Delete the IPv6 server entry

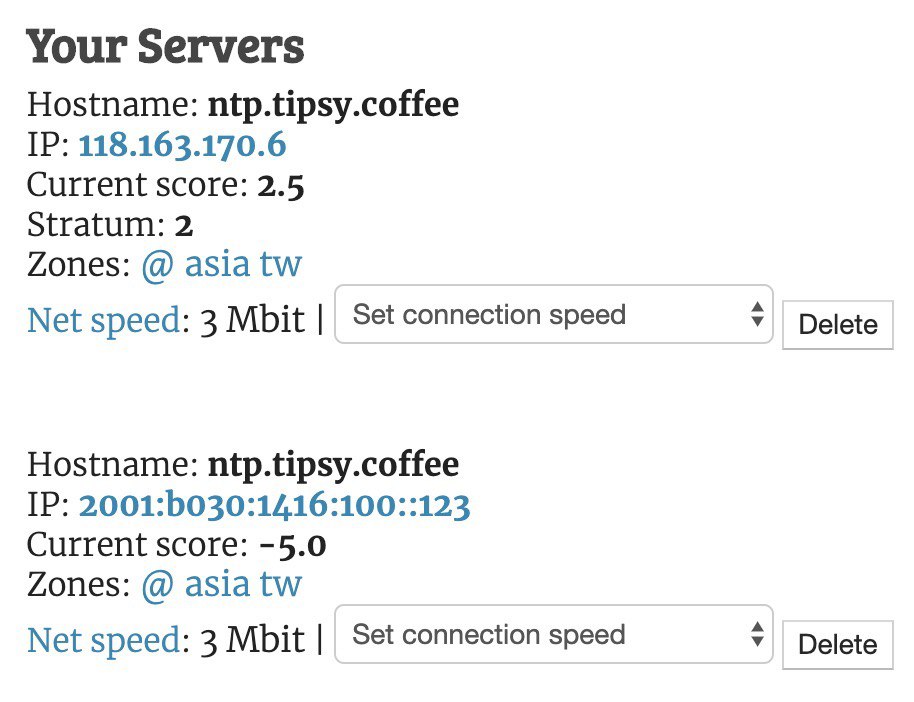tap(838, 644)
